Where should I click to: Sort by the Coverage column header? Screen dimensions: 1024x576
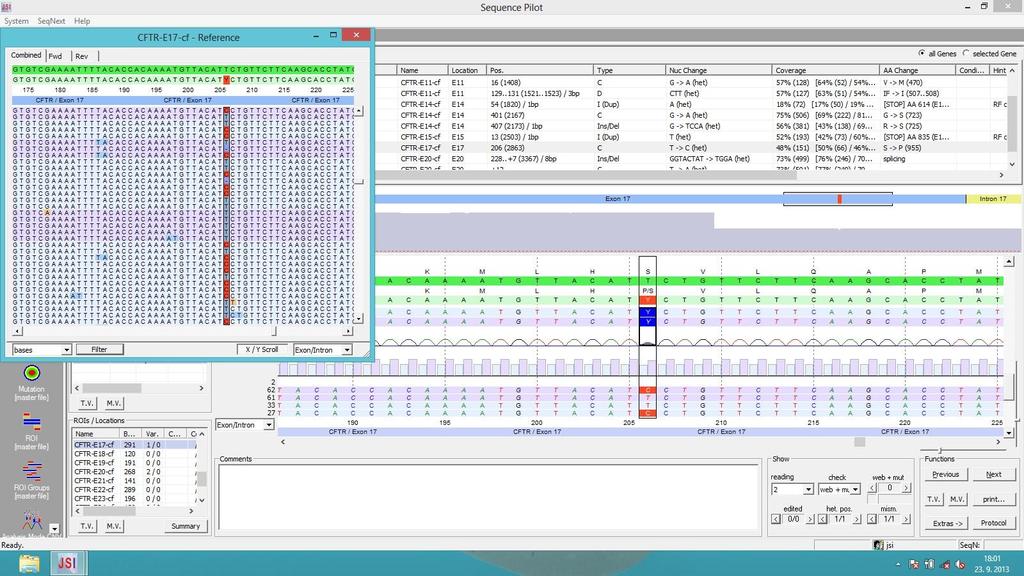[826, 70]
